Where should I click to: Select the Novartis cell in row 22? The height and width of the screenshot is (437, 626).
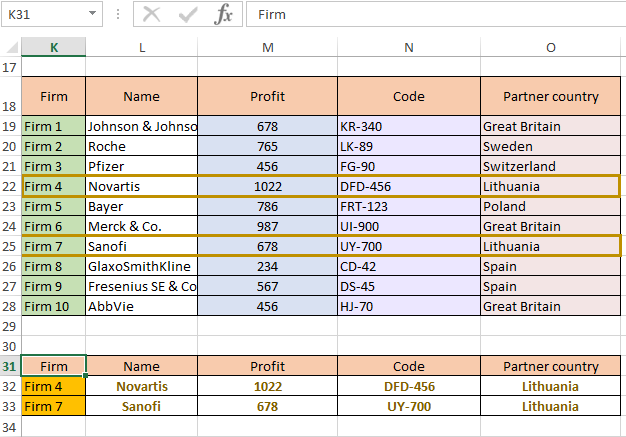pos(142,186)
